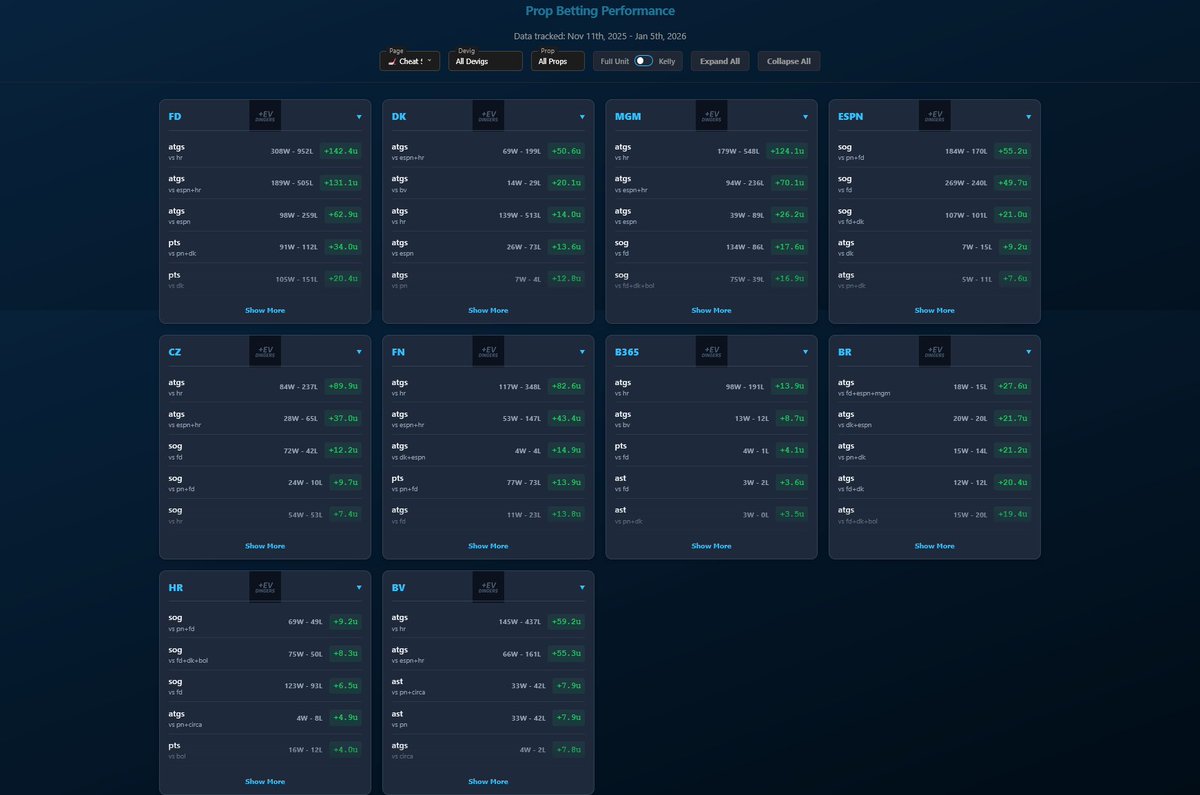The image size is (1200, 795).
Task: Click the +124.1u value in MGM card
Action: [x=787, y=151]
